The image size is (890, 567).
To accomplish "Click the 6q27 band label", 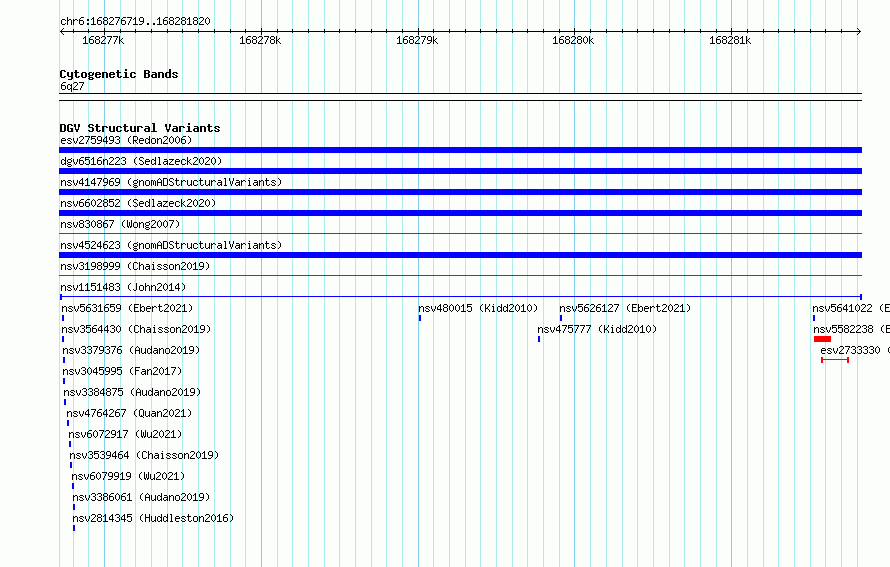I will [72, 86].
